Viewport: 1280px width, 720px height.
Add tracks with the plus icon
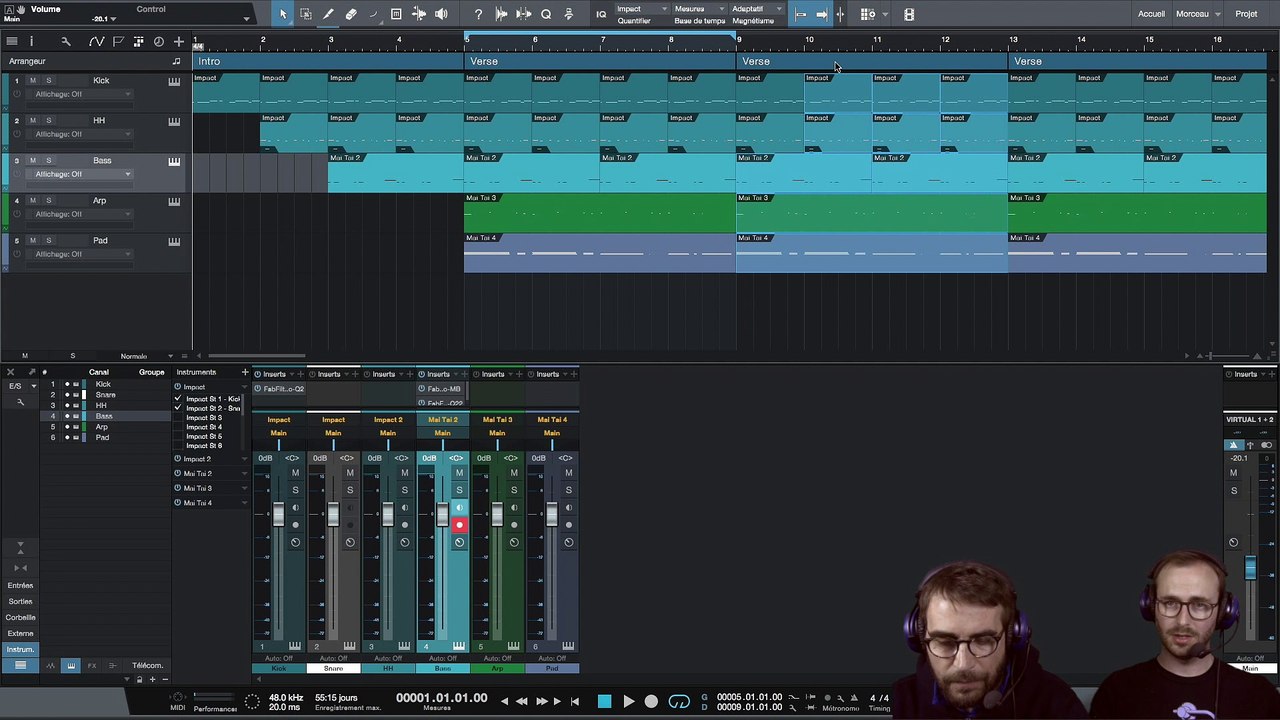coord(178,41)
